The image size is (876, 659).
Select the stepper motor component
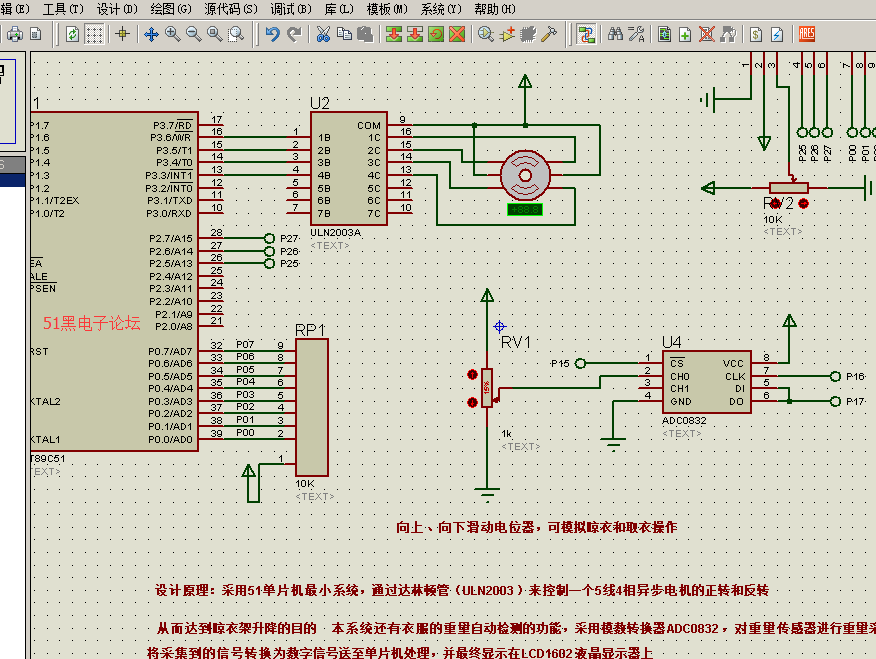click(x=525, y=175)
